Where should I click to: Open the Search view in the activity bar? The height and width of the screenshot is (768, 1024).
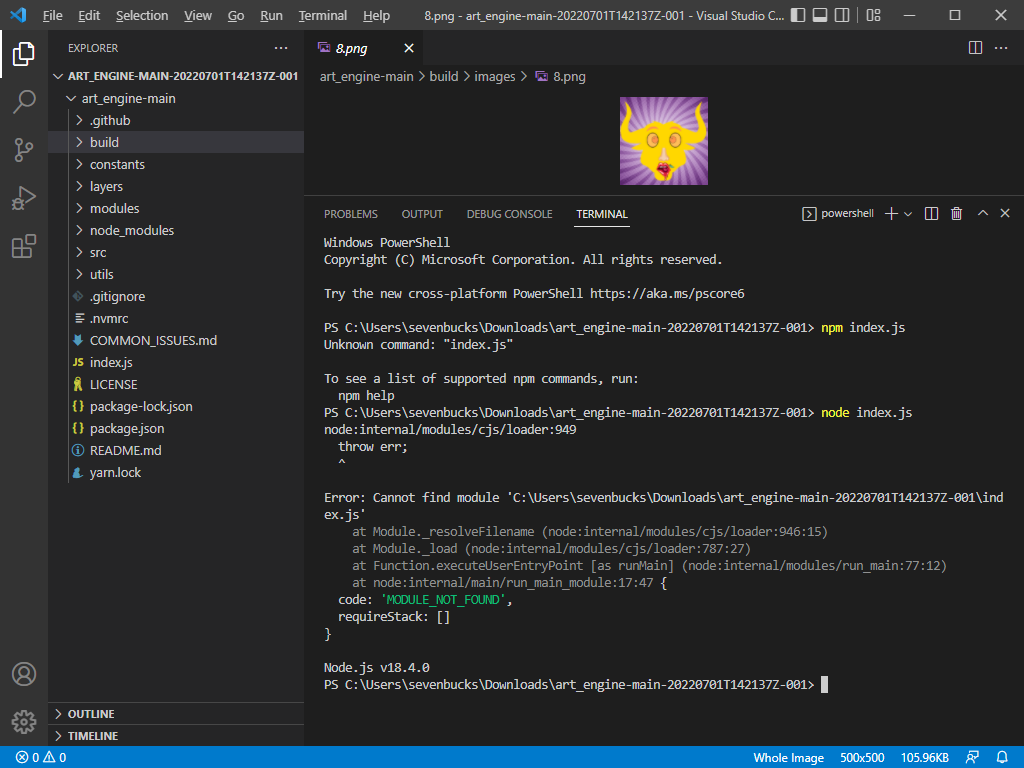coord(24,101)
